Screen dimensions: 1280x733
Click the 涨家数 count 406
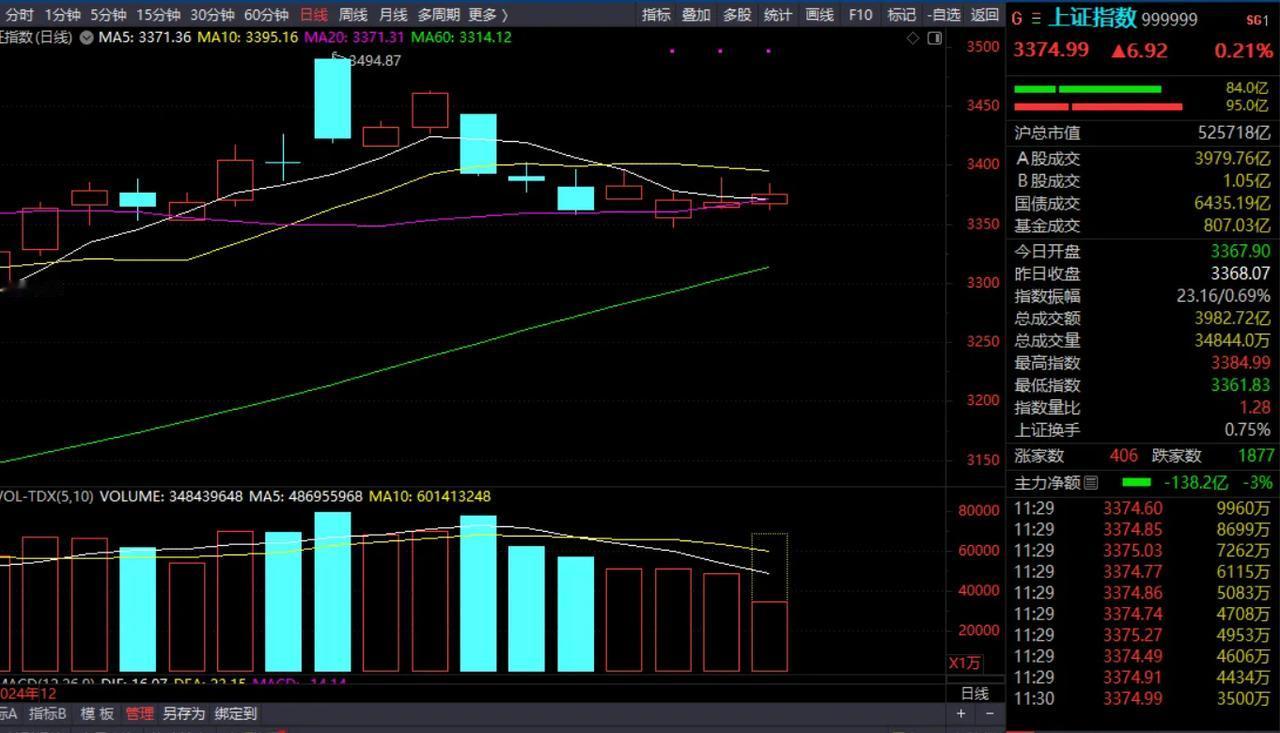(x=1123, y=455)
